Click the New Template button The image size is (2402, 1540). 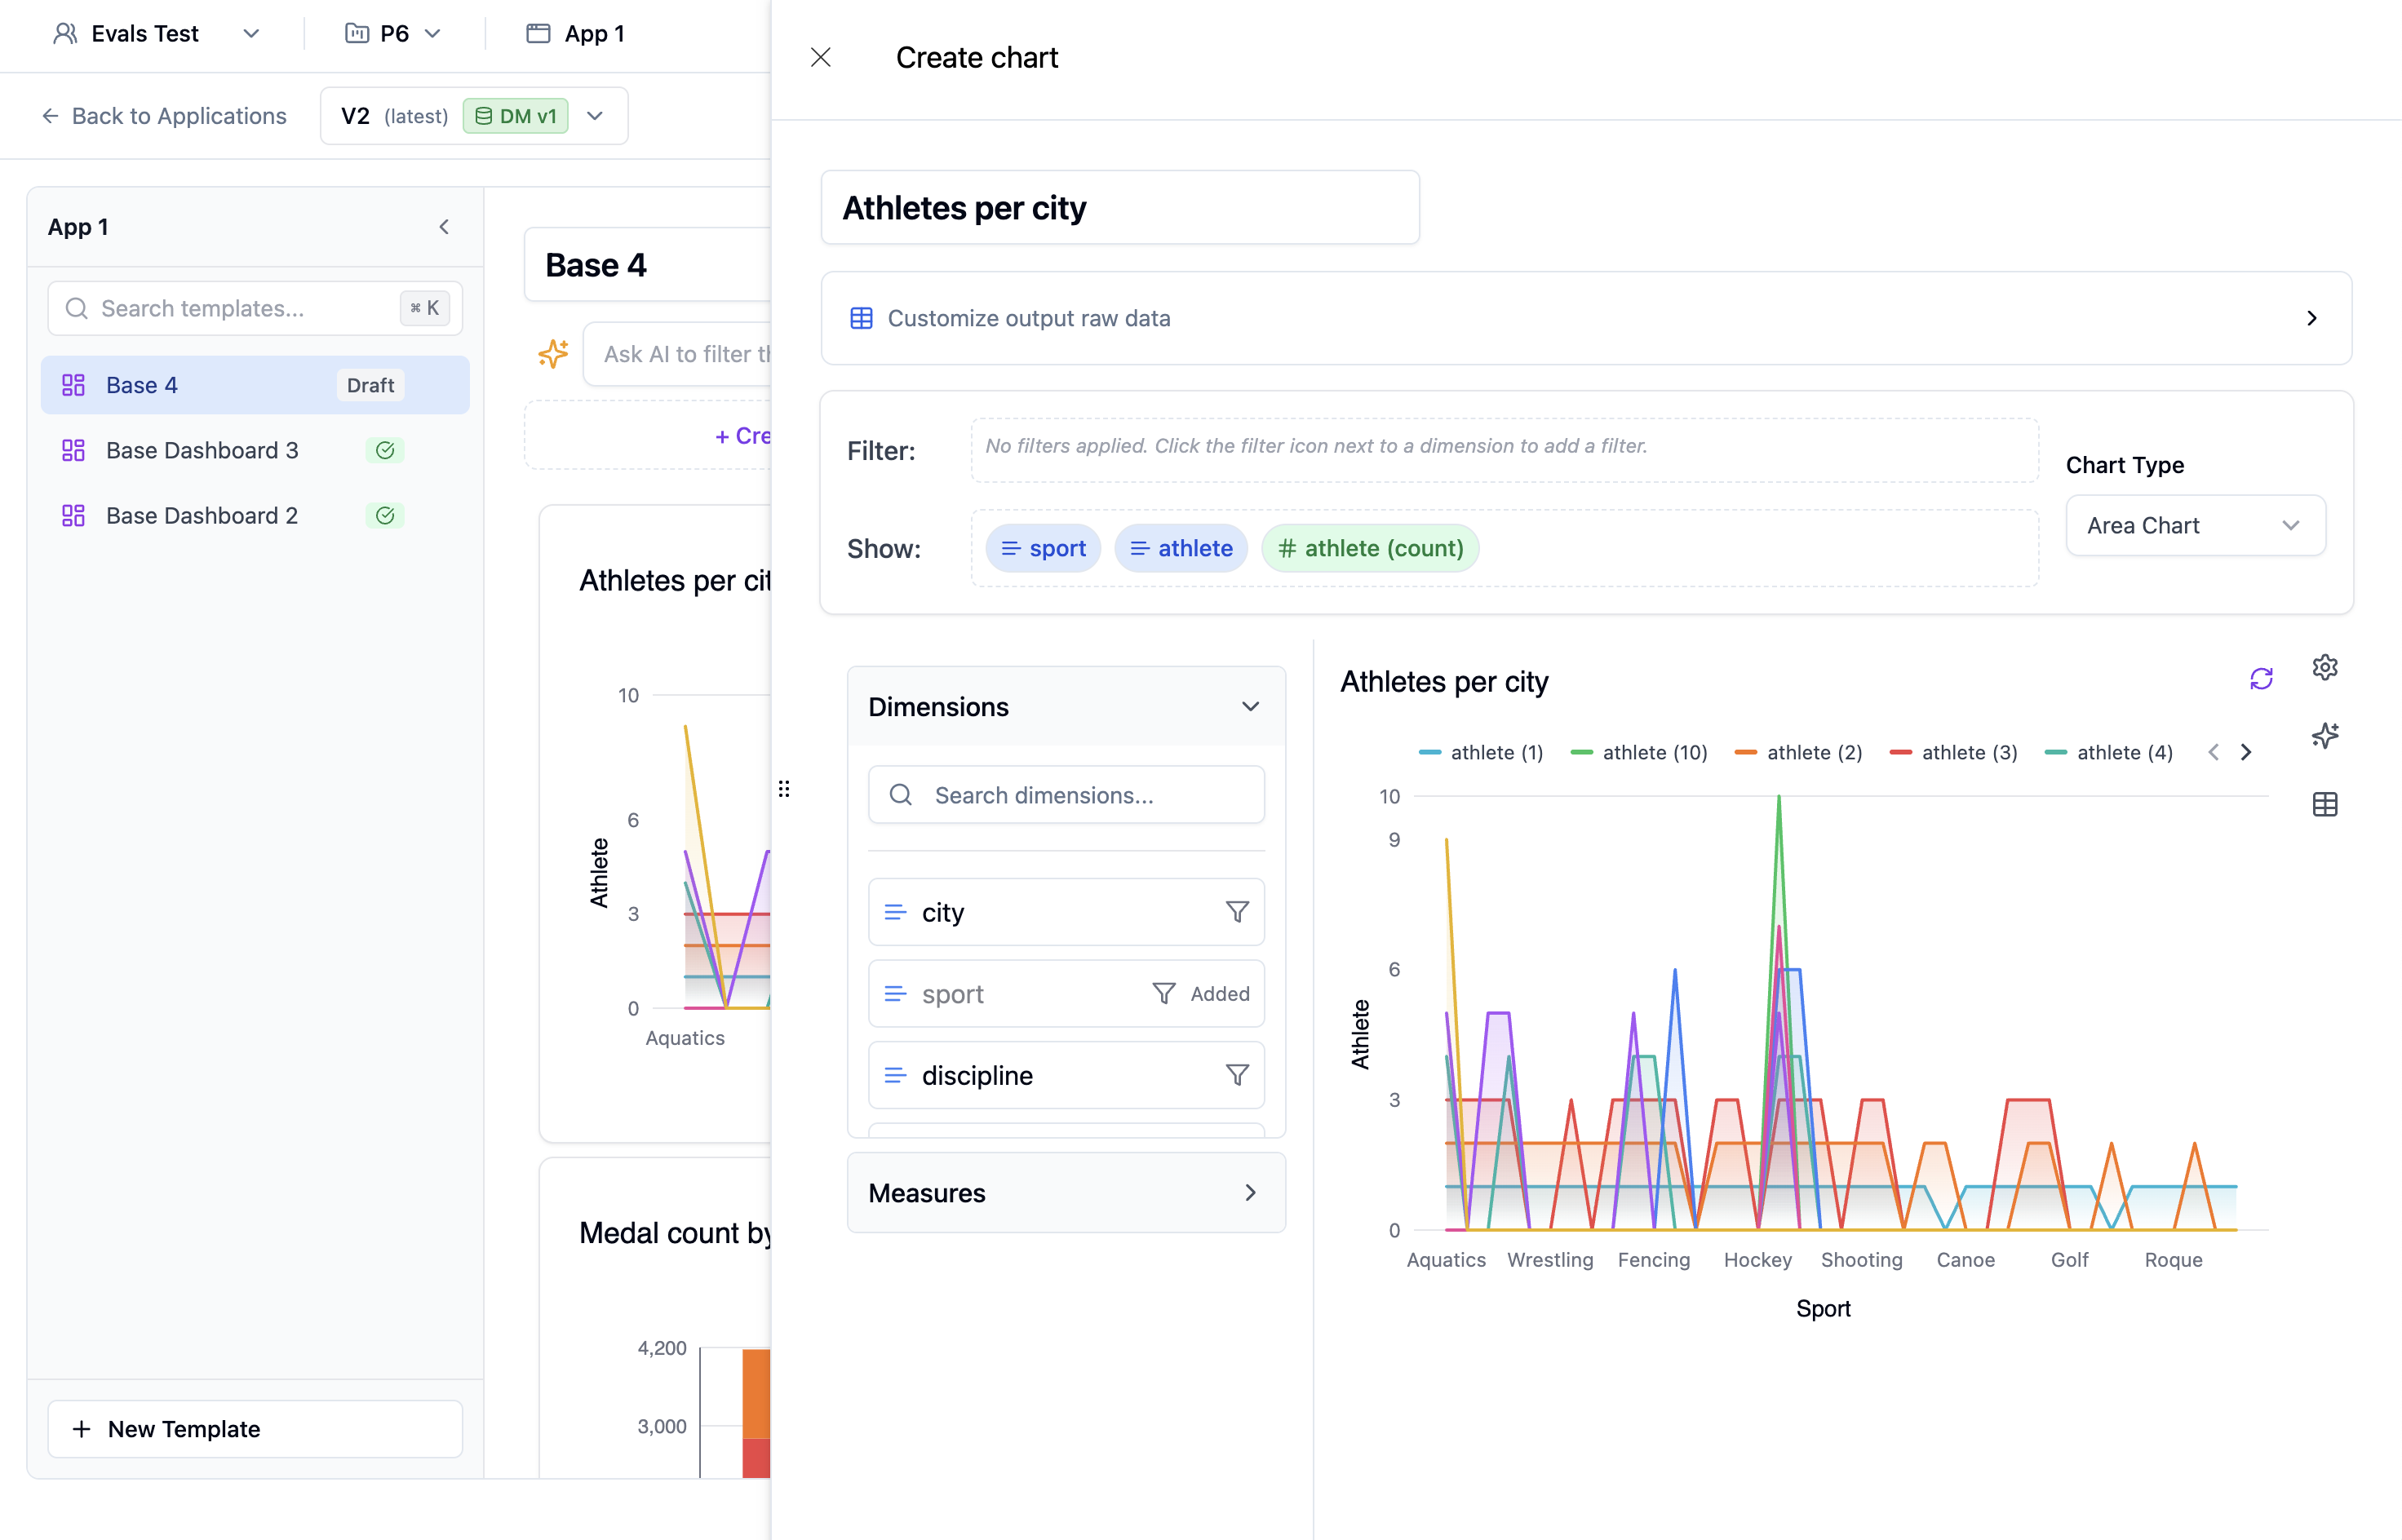(254, 1429)
